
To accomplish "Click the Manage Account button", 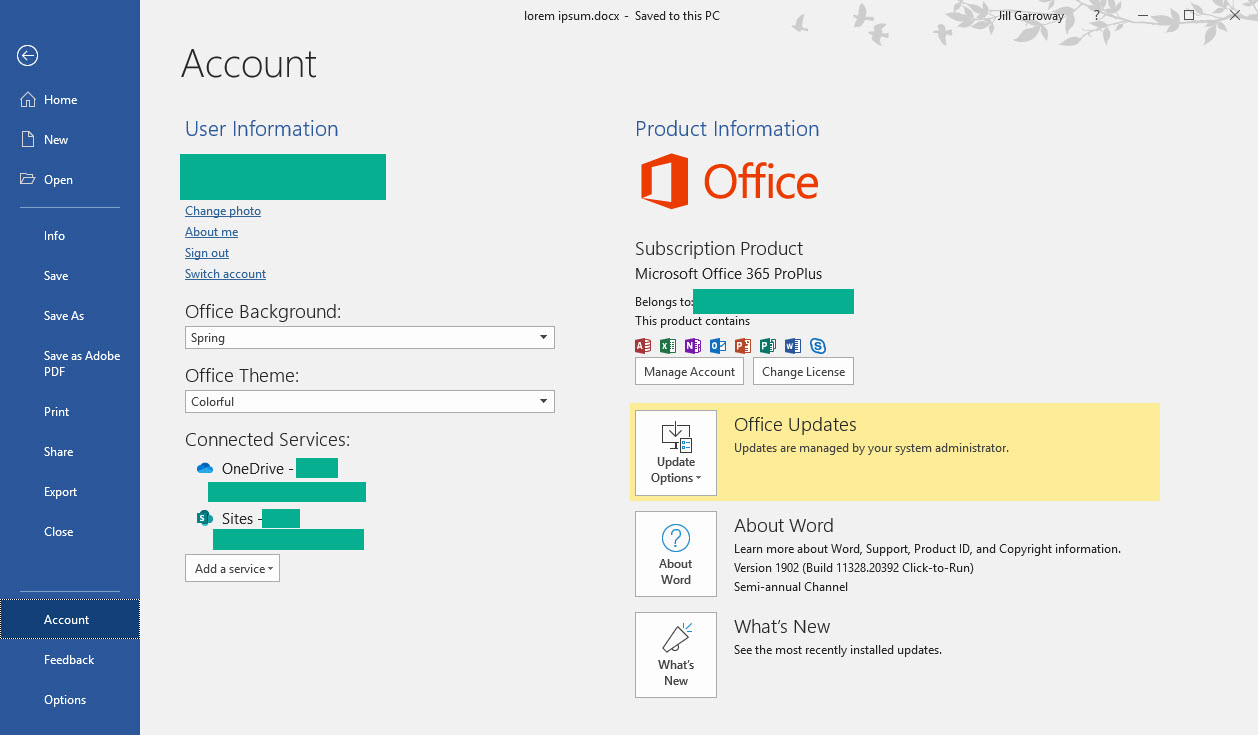I will (x=690, y=372).
